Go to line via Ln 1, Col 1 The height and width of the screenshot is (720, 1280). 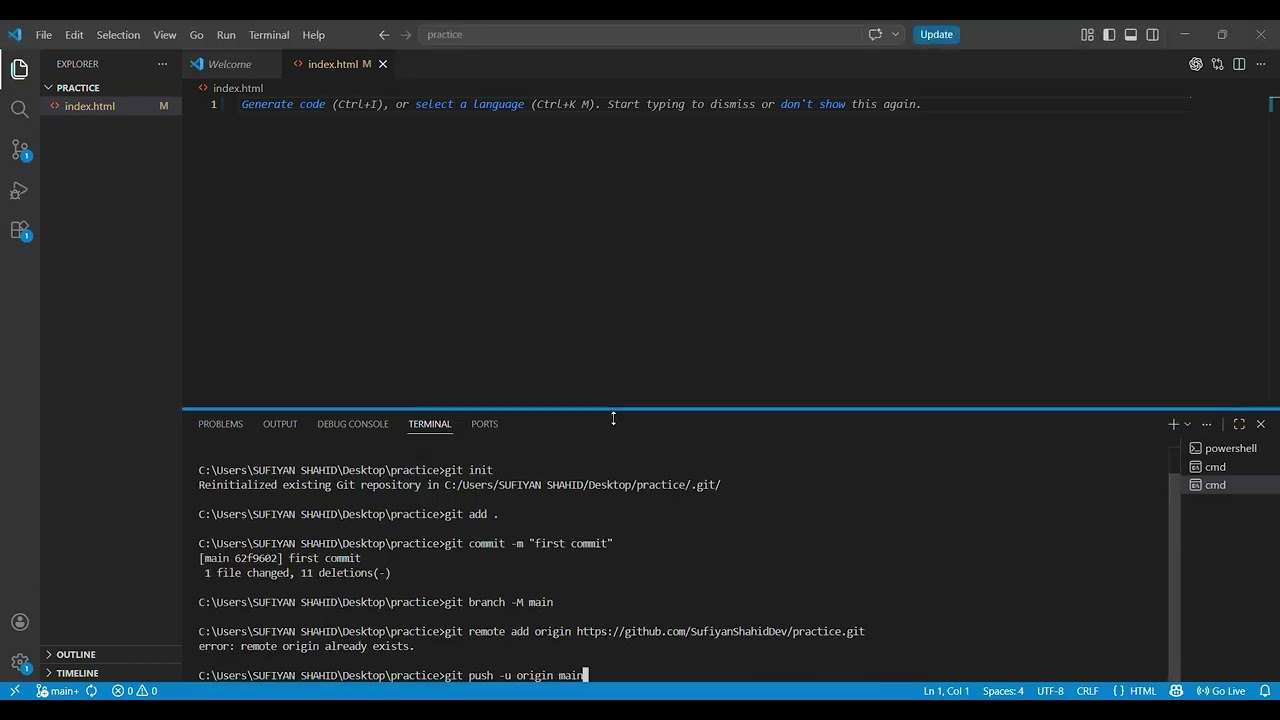(946, 691)
